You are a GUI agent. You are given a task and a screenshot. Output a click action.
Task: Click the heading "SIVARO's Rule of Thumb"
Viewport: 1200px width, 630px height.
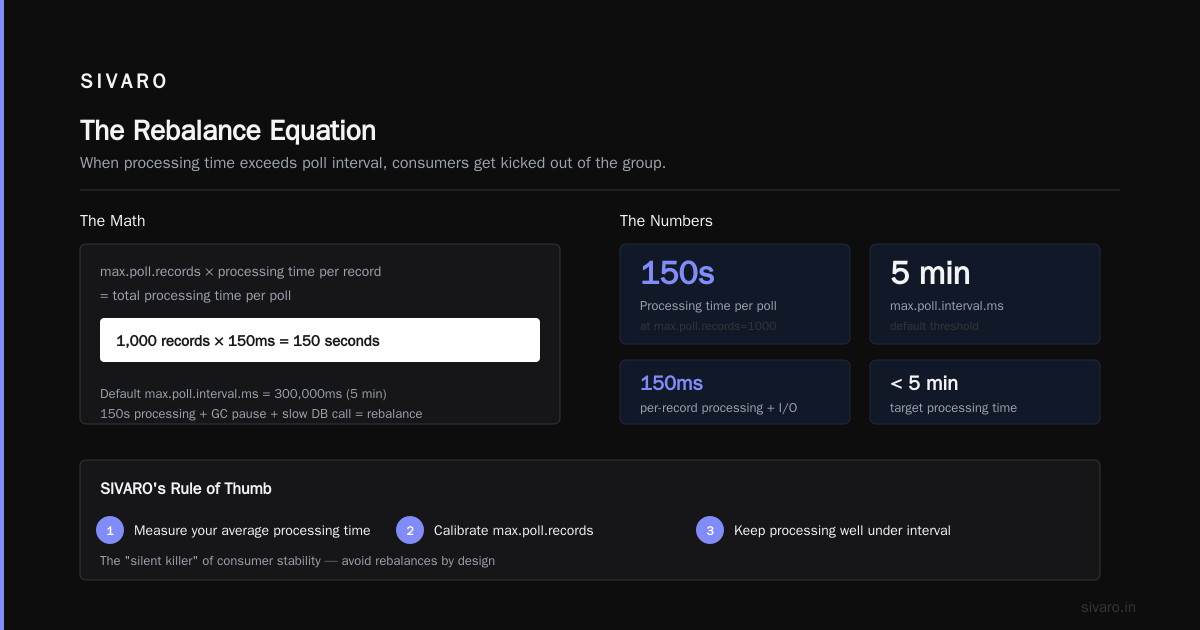[x=186, y=489]
